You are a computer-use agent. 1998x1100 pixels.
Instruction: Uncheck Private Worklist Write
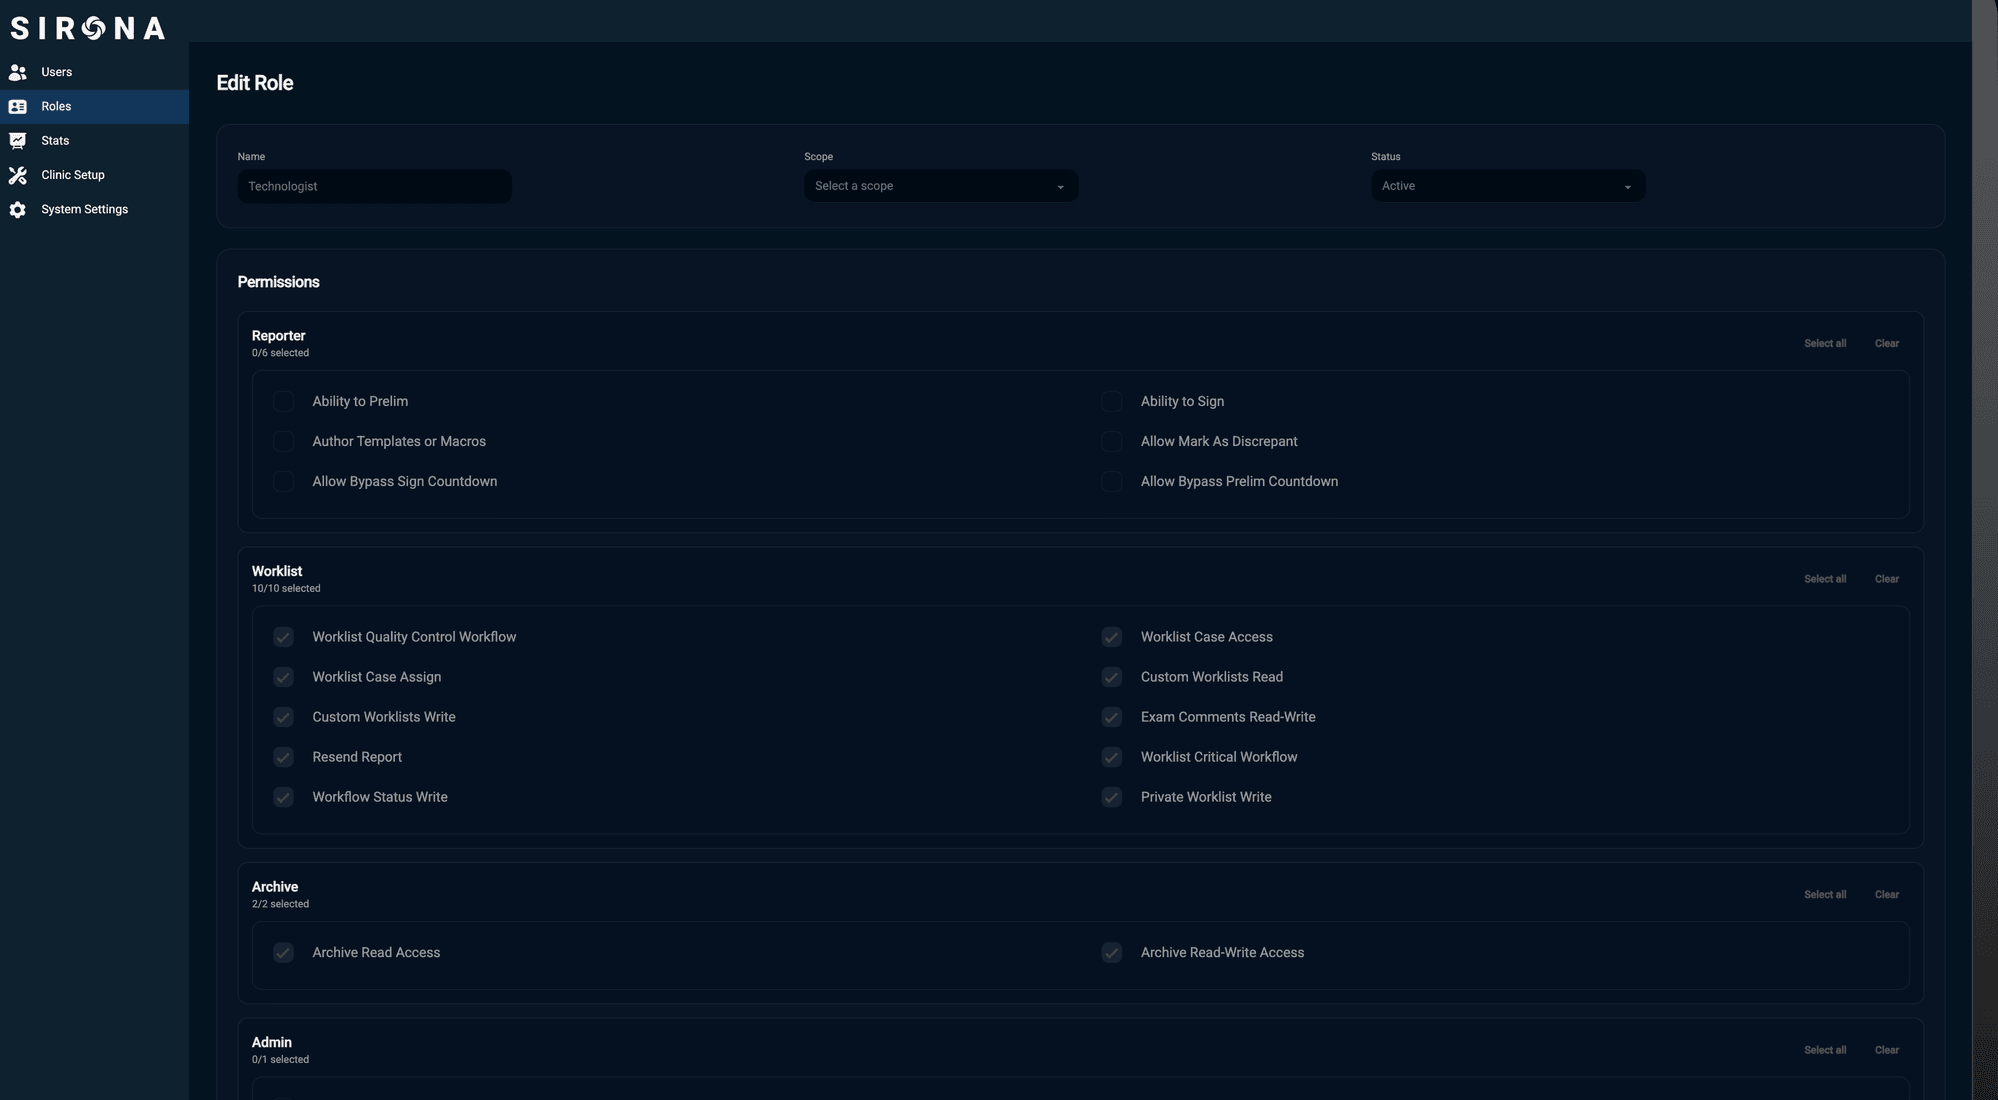coord(1112,797)
